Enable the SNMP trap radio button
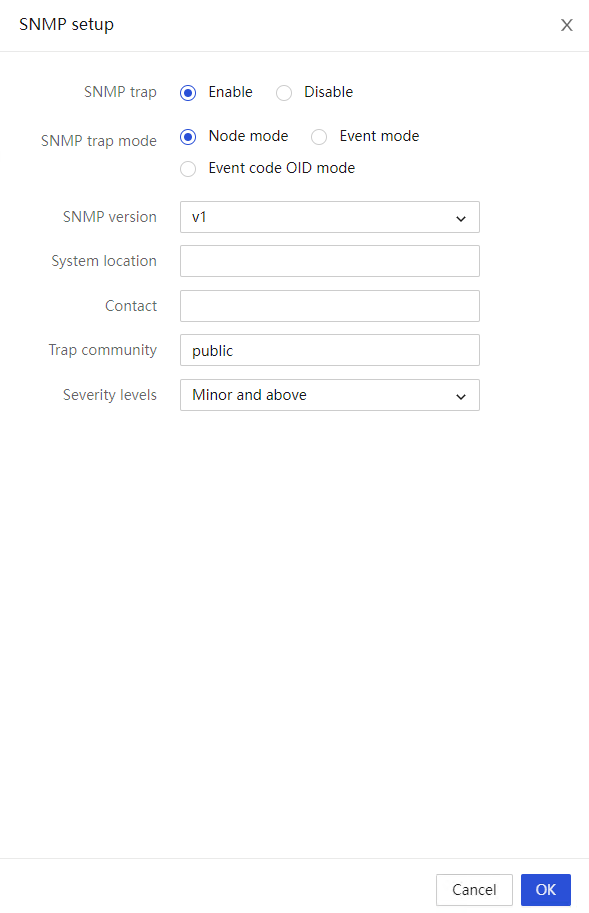The image size is (589, 913). click(188, 93)
